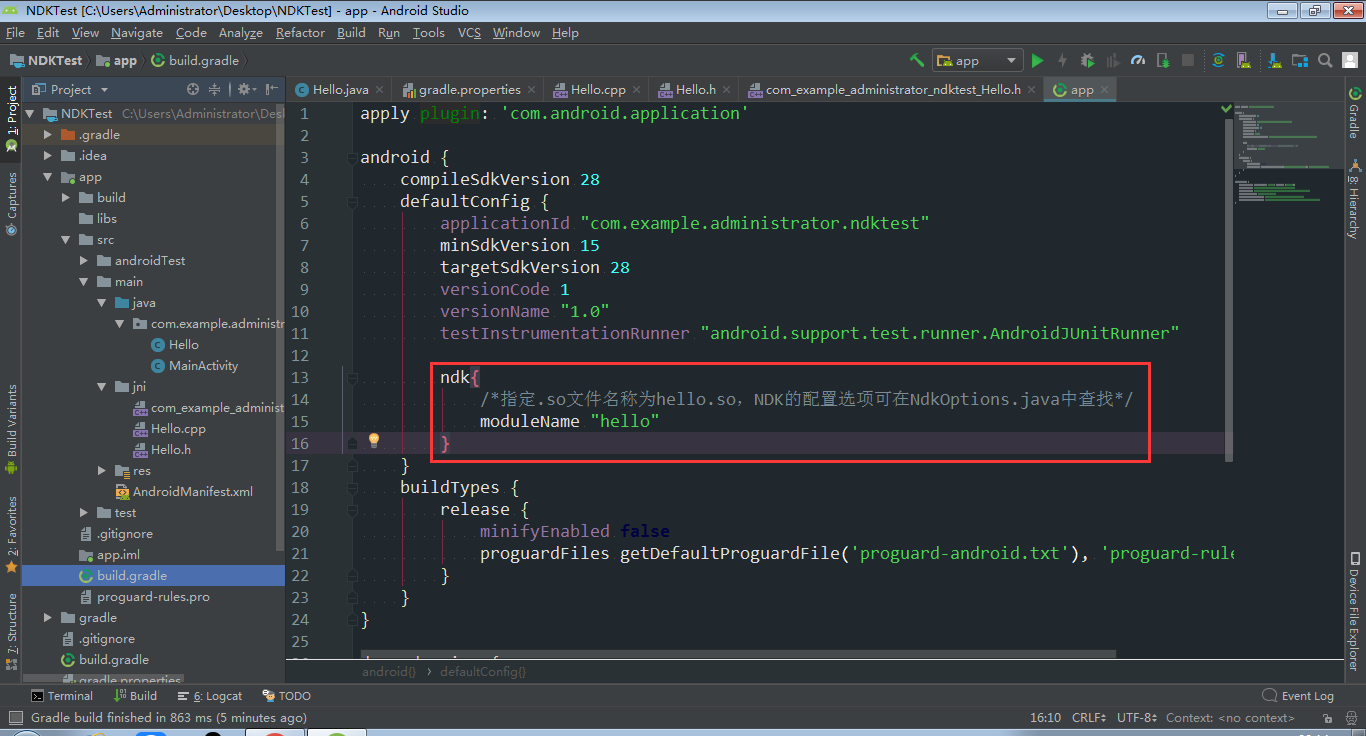Sync project with Gradle files icon

pyautogui.click(x=1218, y=60)
